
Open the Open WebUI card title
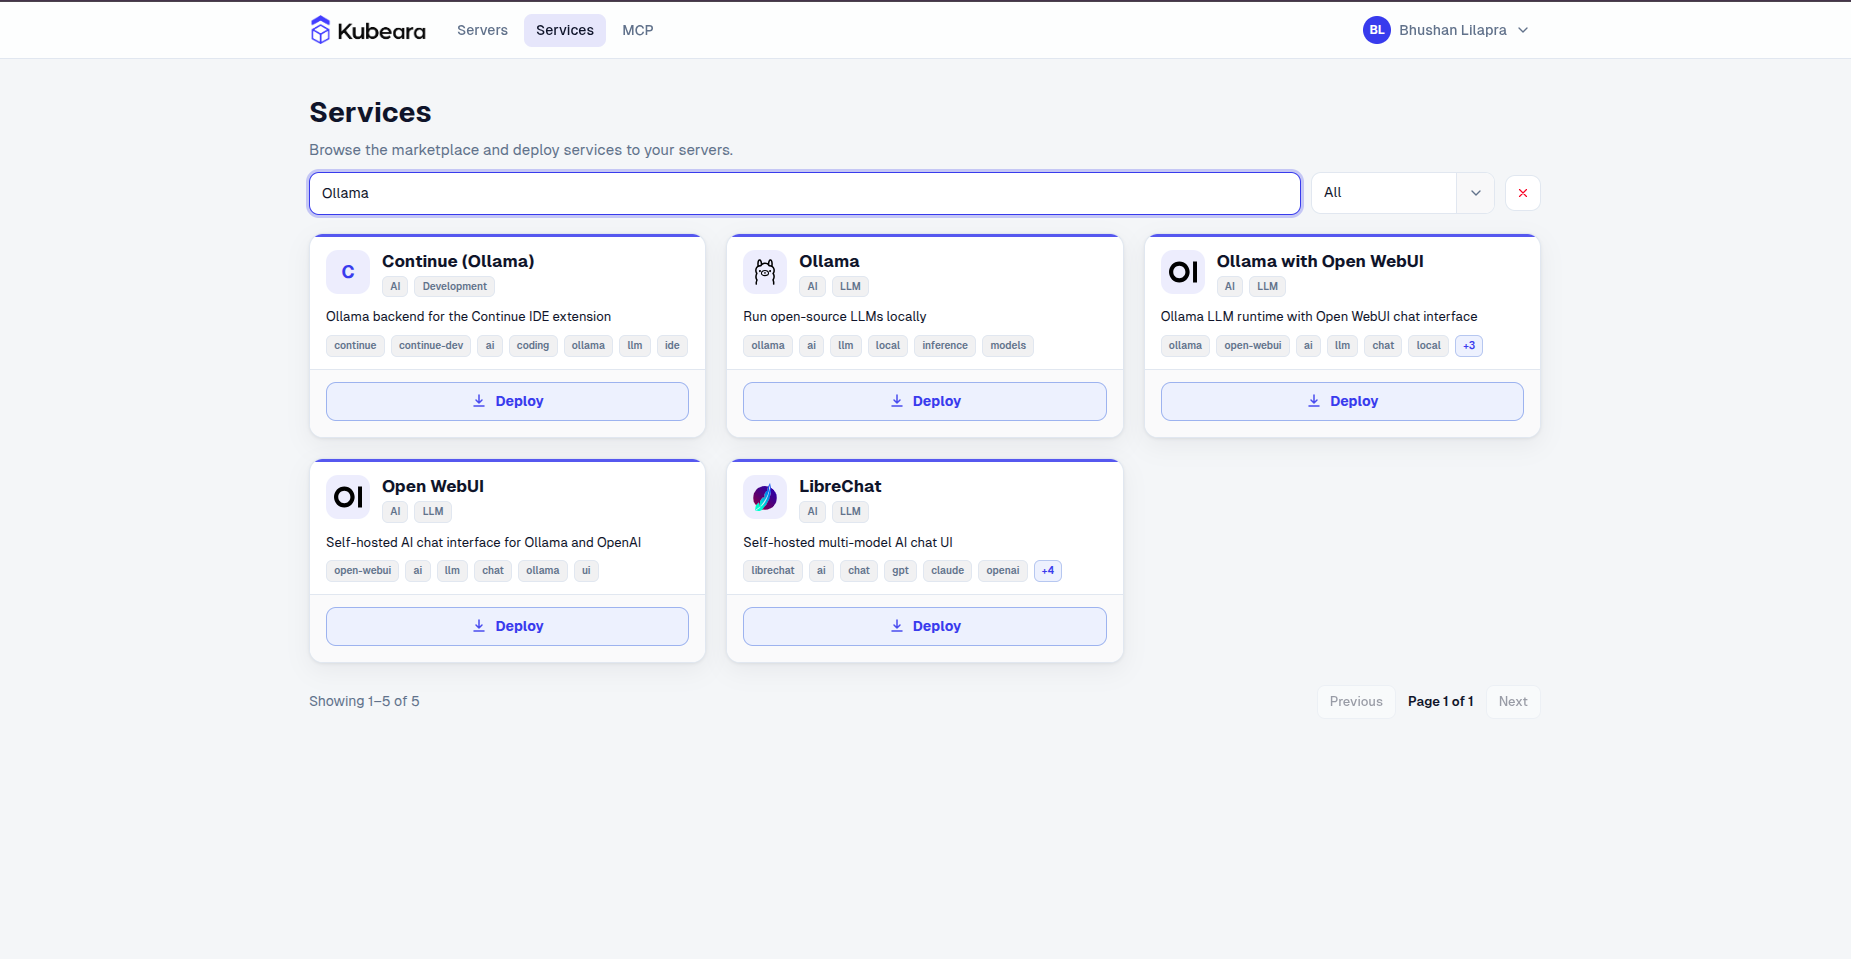point(433,486)
